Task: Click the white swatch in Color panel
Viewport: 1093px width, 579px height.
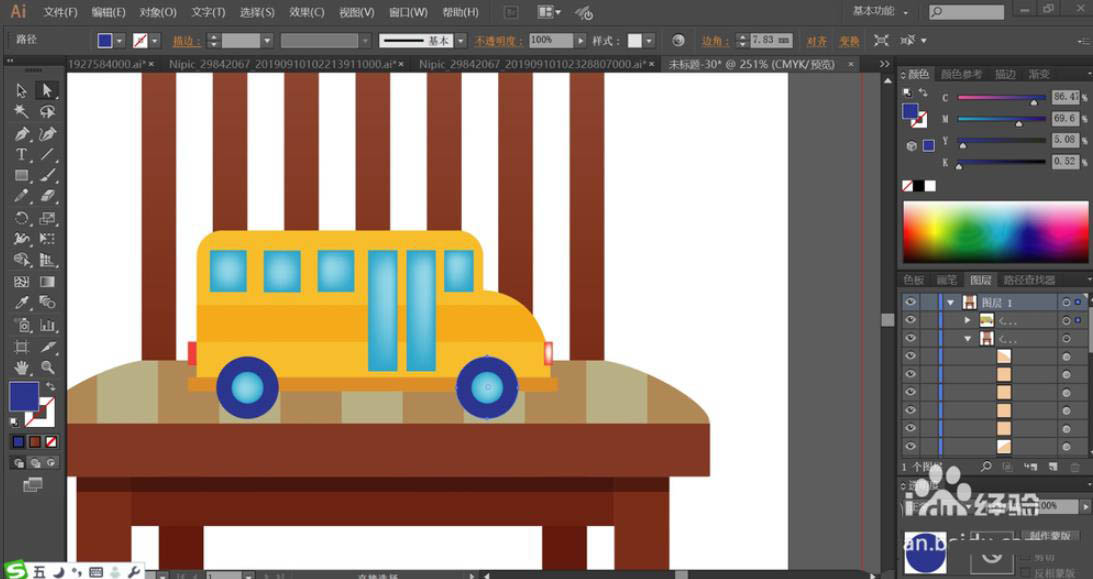Action: (931, 186)
